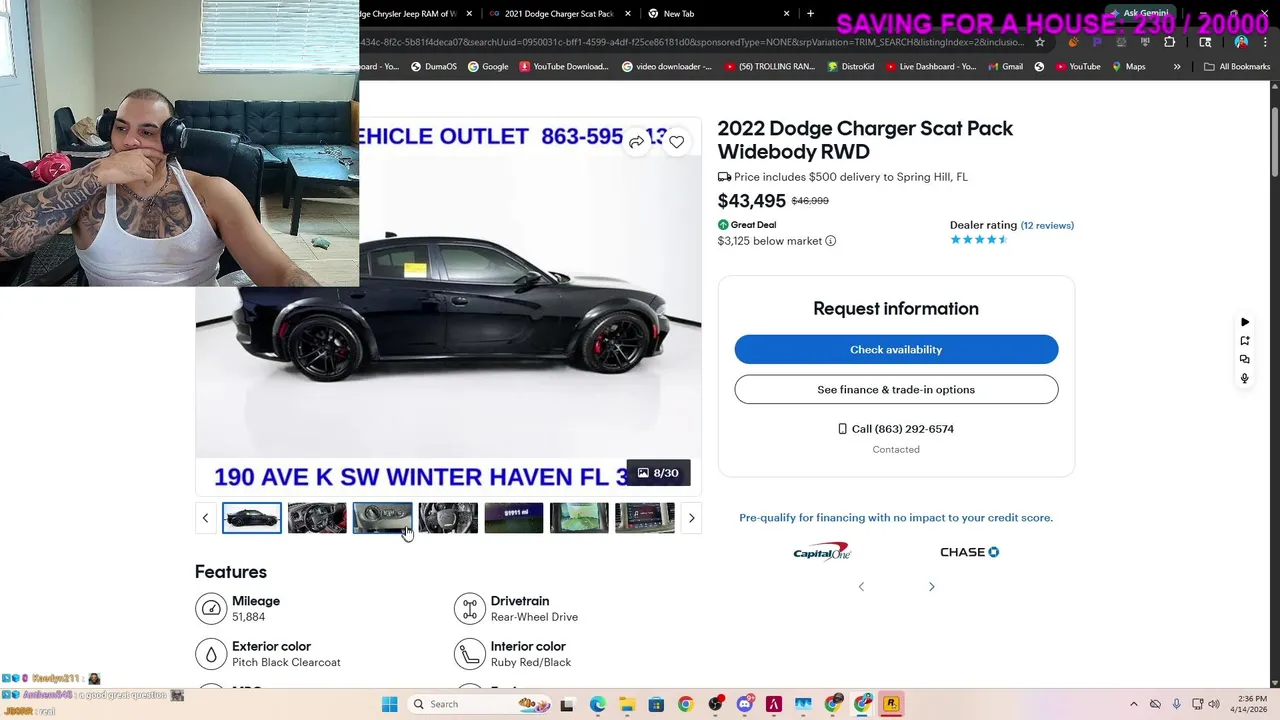Select the first side-view car thumbnail
Screen dimensions: 1280x720
tap(252, 518)
